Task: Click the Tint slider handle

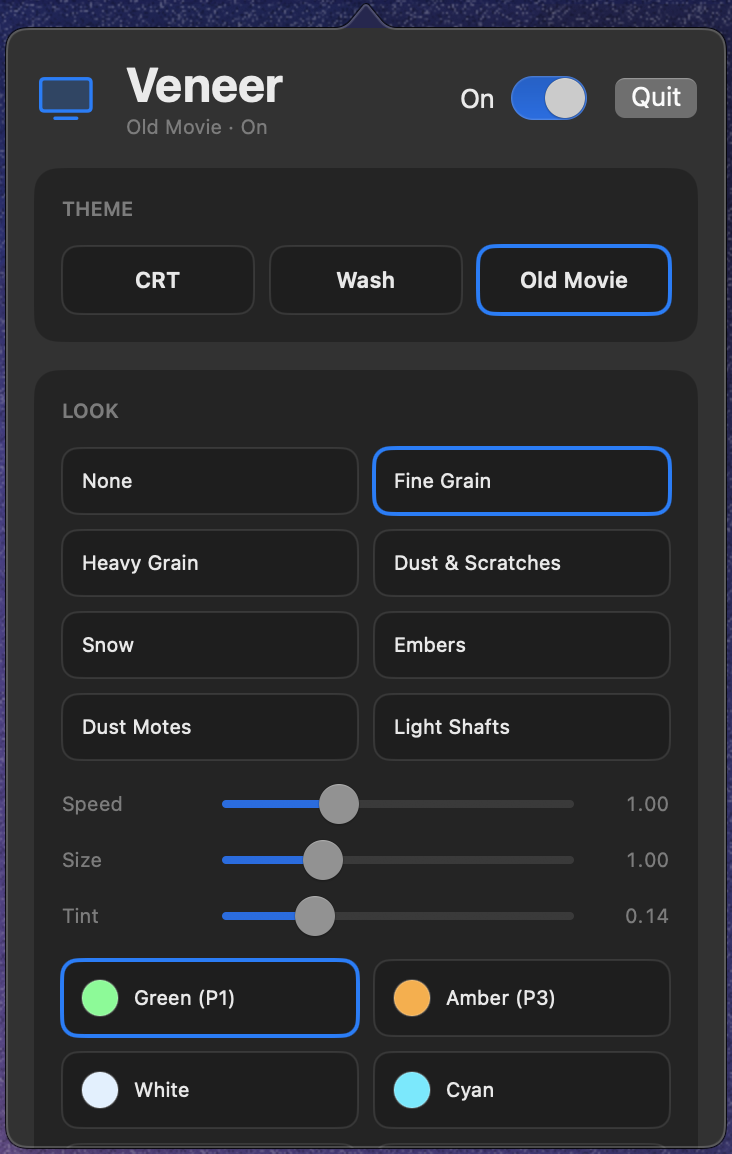Action: point(315,916)
